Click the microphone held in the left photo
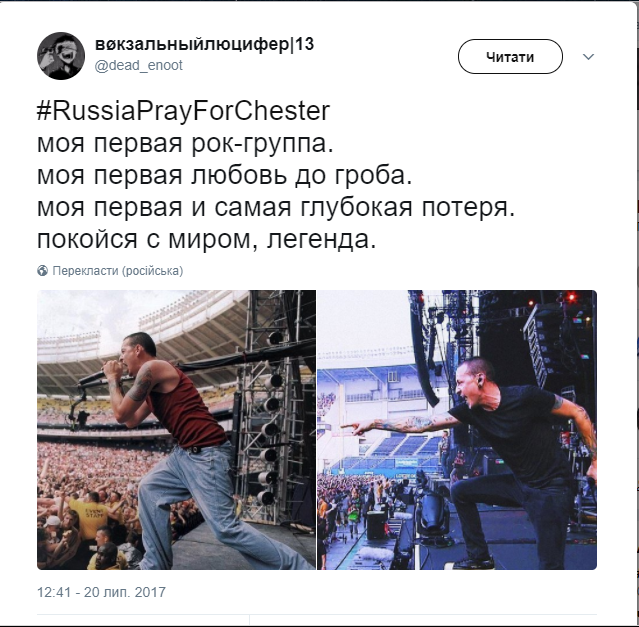The image size is (639, 627). tap(92, 378)
